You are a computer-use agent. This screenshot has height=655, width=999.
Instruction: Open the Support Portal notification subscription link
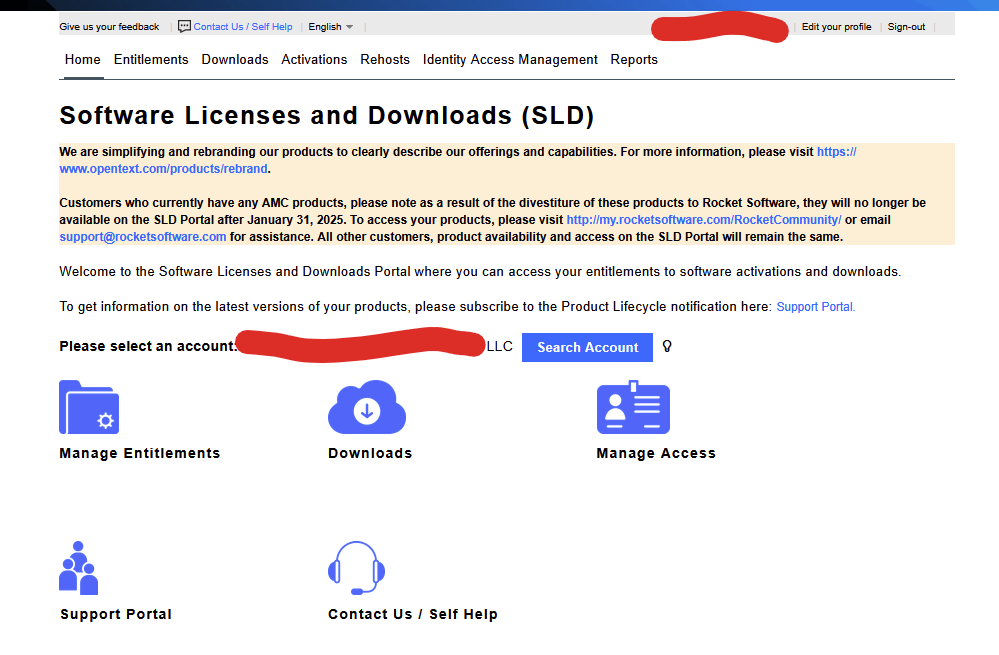point(814,306)
